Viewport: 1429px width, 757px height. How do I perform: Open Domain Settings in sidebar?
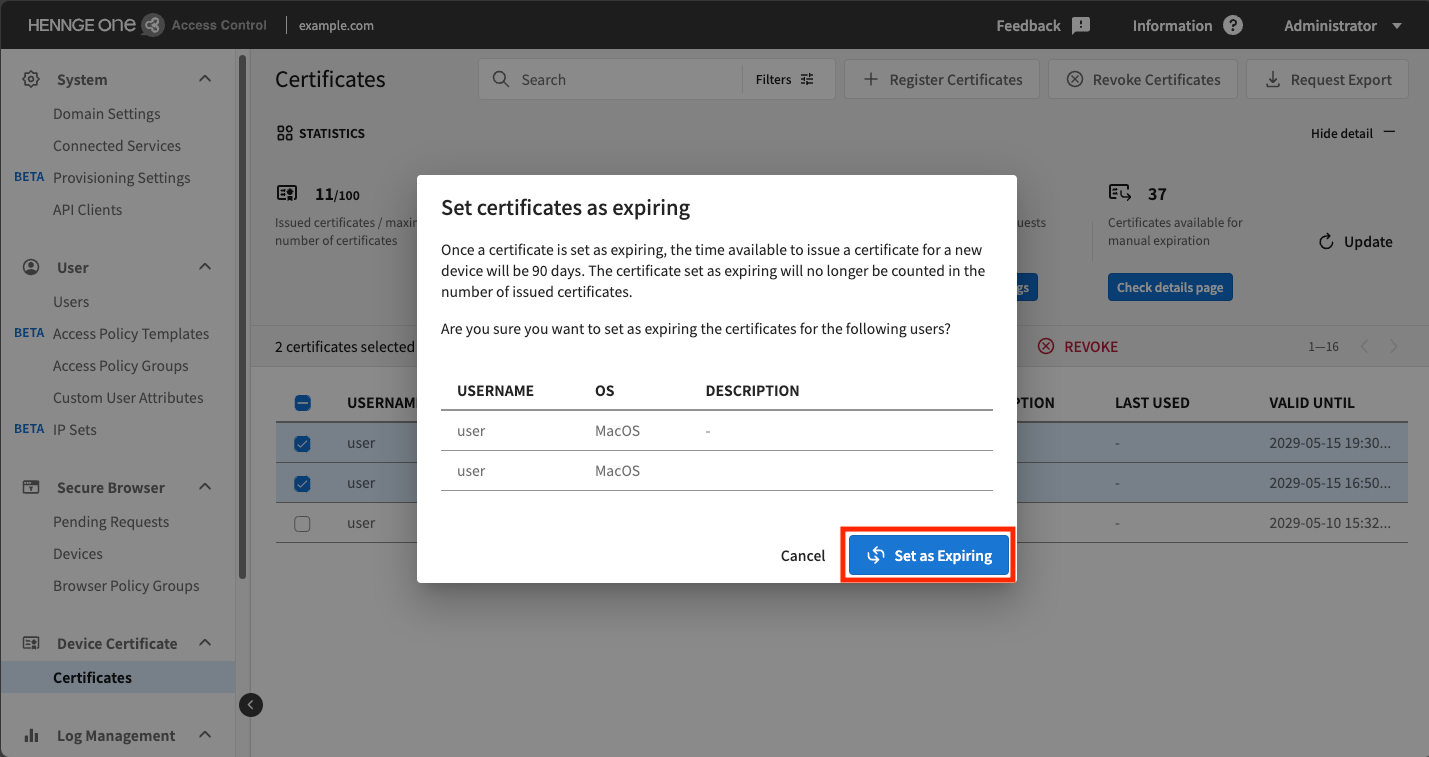click(107, 114)
